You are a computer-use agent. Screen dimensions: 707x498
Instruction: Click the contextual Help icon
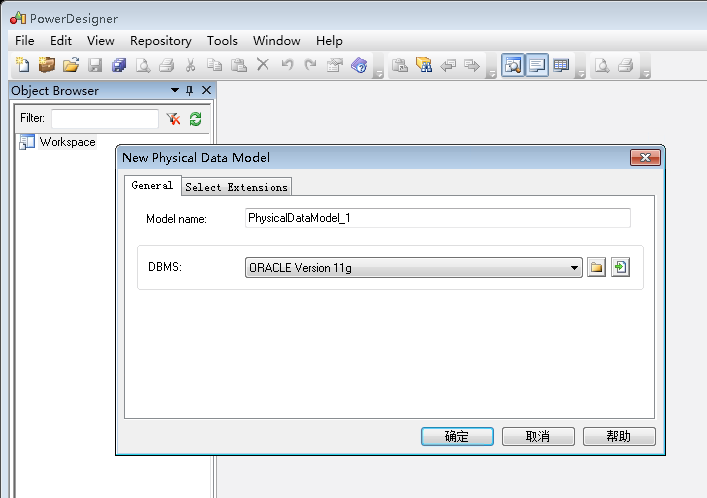[359, 65]
